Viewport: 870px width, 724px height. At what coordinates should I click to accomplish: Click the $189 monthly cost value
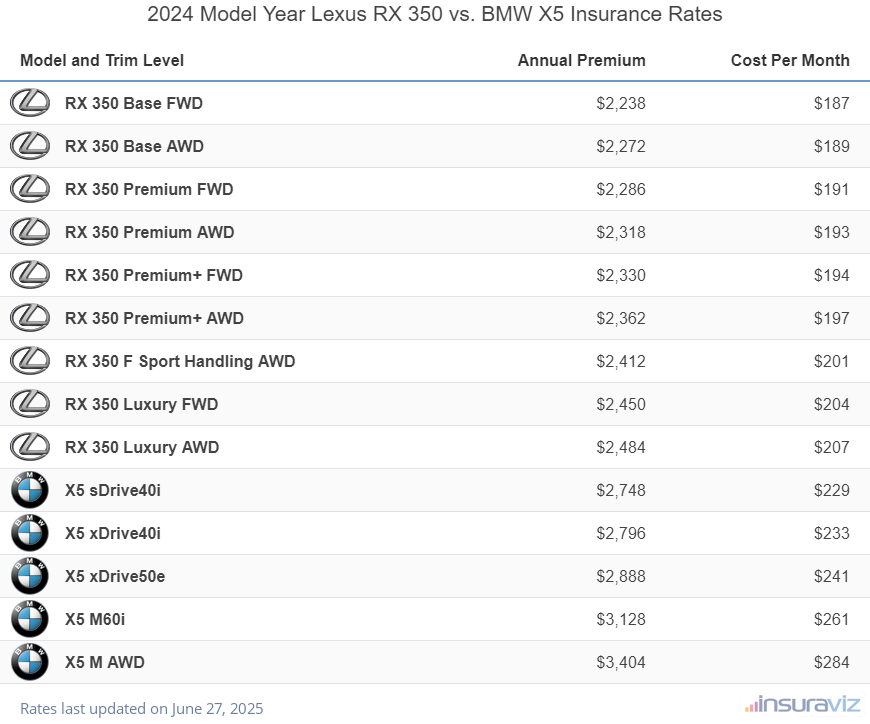point(832,146)
